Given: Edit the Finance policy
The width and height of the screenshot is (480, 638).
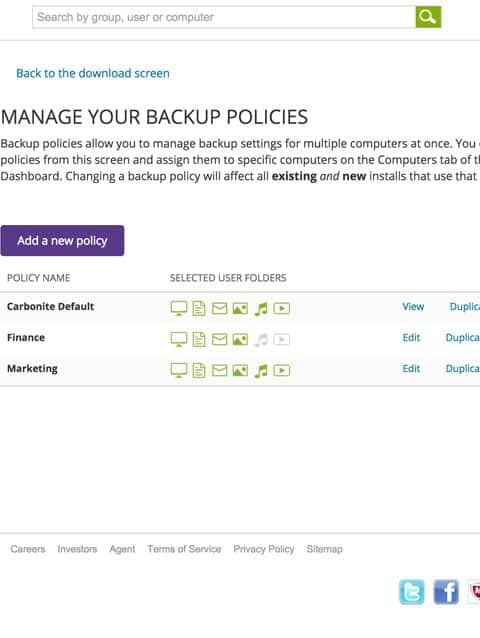Looking at the screenshot, I should [411, 337].
